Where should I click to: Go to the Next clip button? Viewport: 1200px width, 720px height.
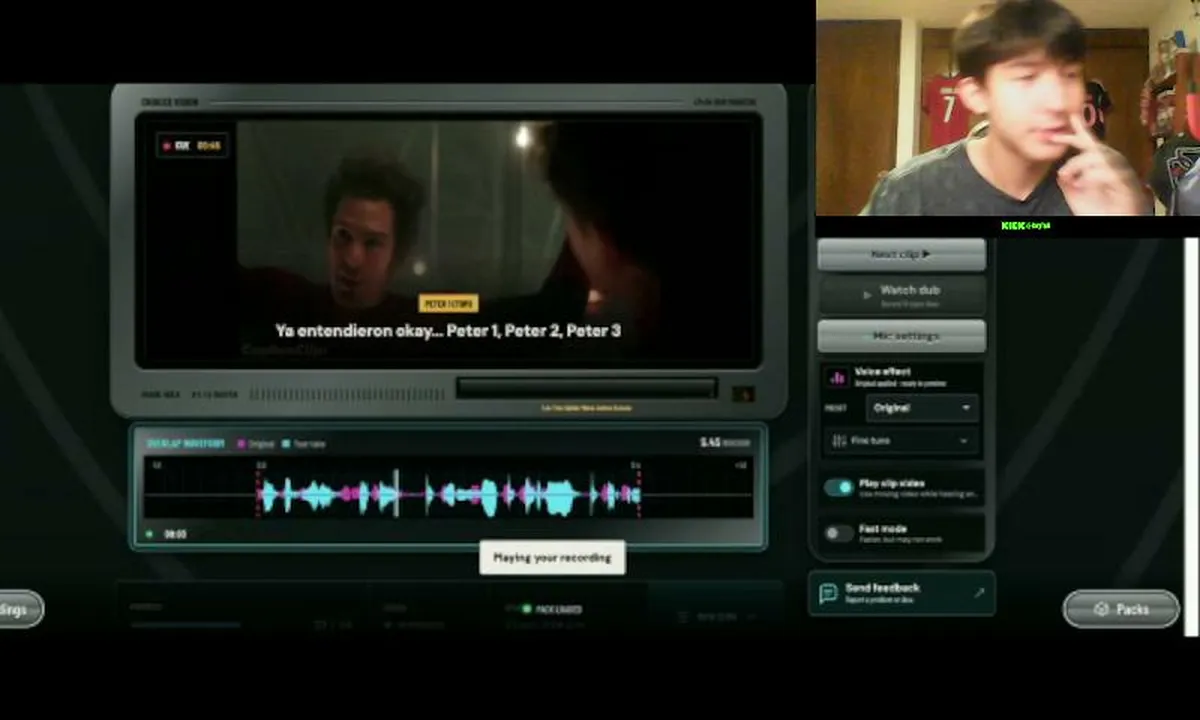pos(901,255)
